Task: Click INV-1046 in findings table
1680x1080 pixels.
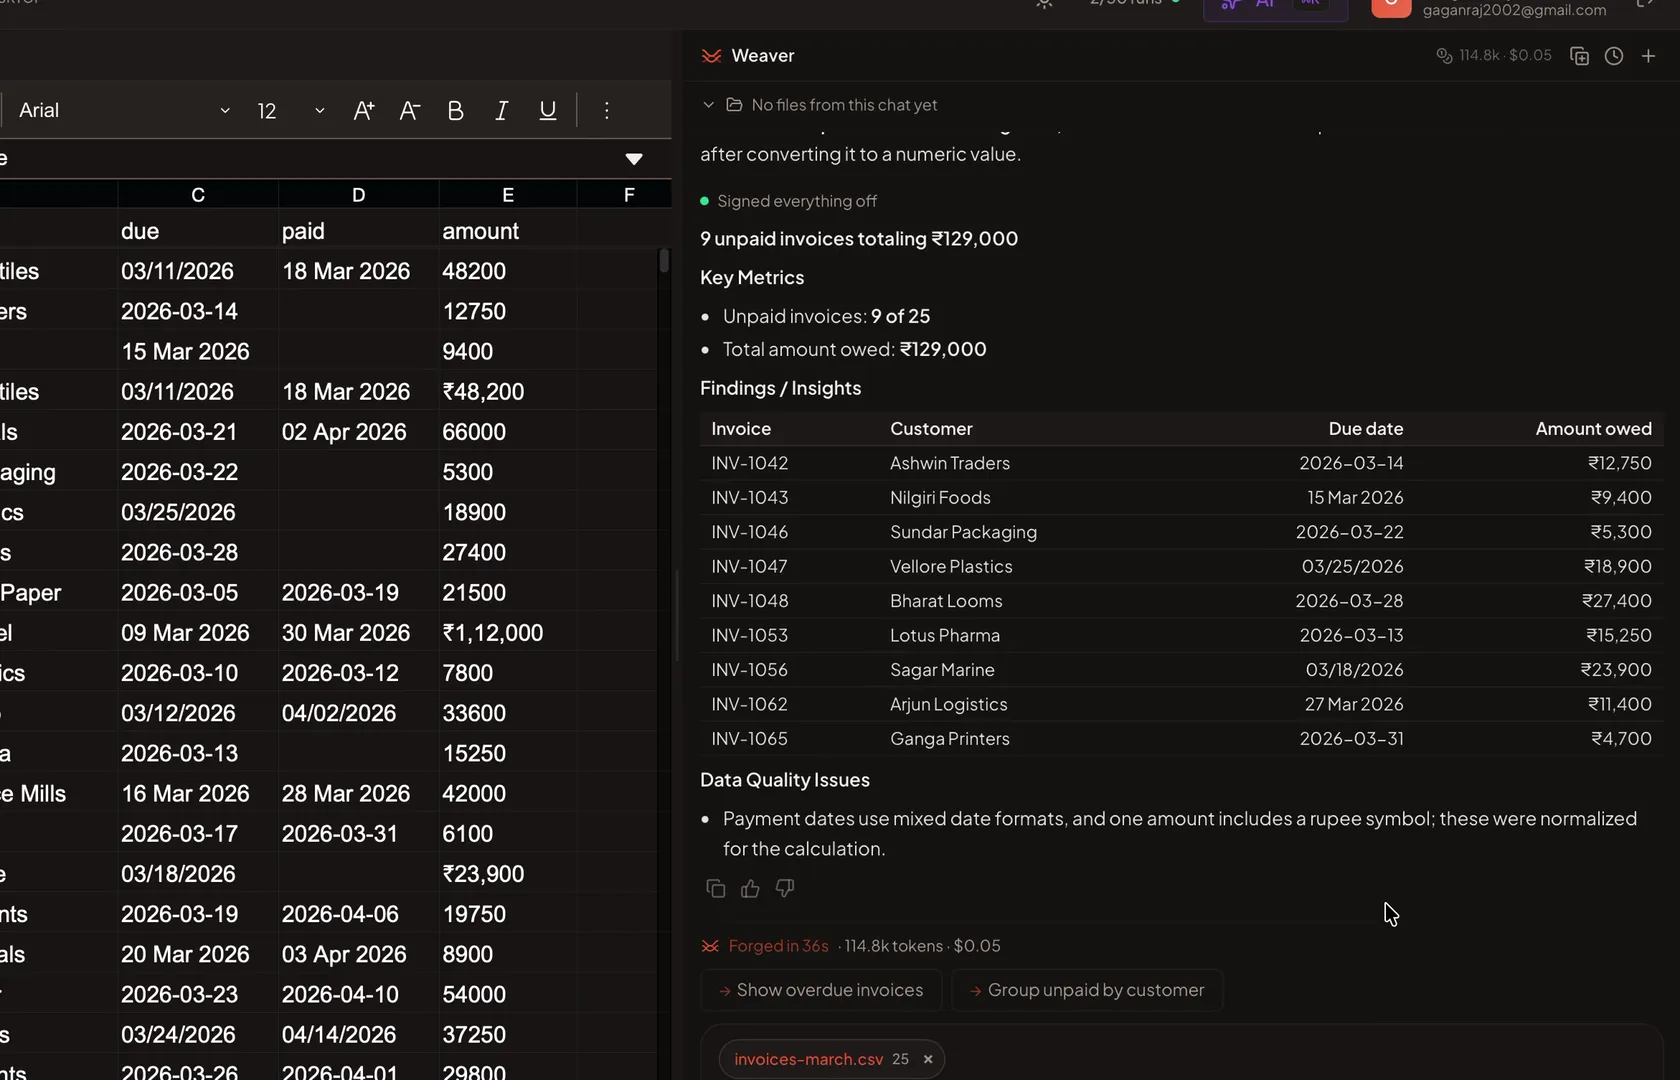Action: pos(750,532)
